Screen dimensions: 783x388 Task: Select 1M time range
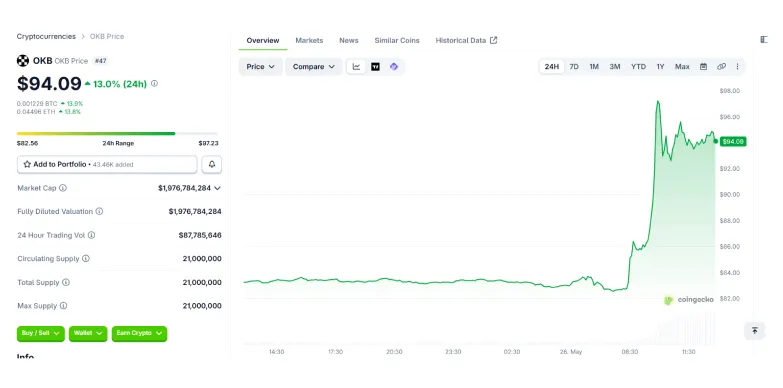tap(594, 66)
